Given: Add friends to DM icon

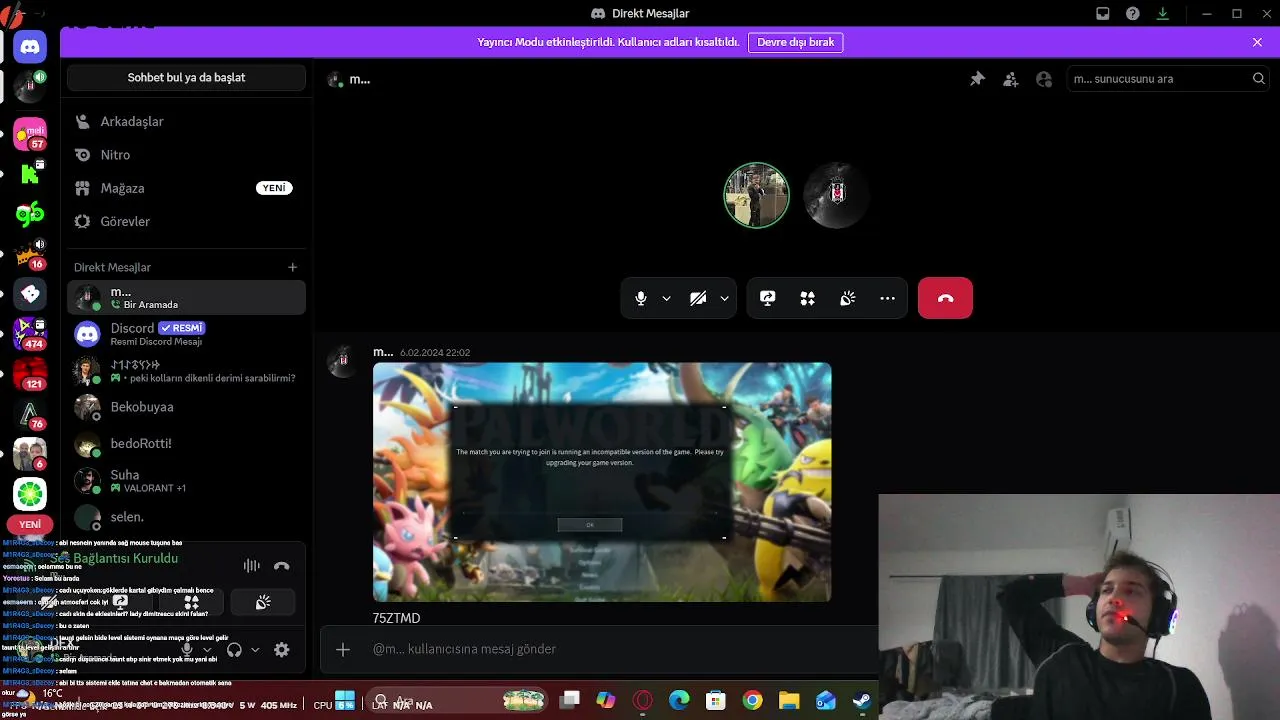Looking at the screenshot, I should (x=1011, y=79).
